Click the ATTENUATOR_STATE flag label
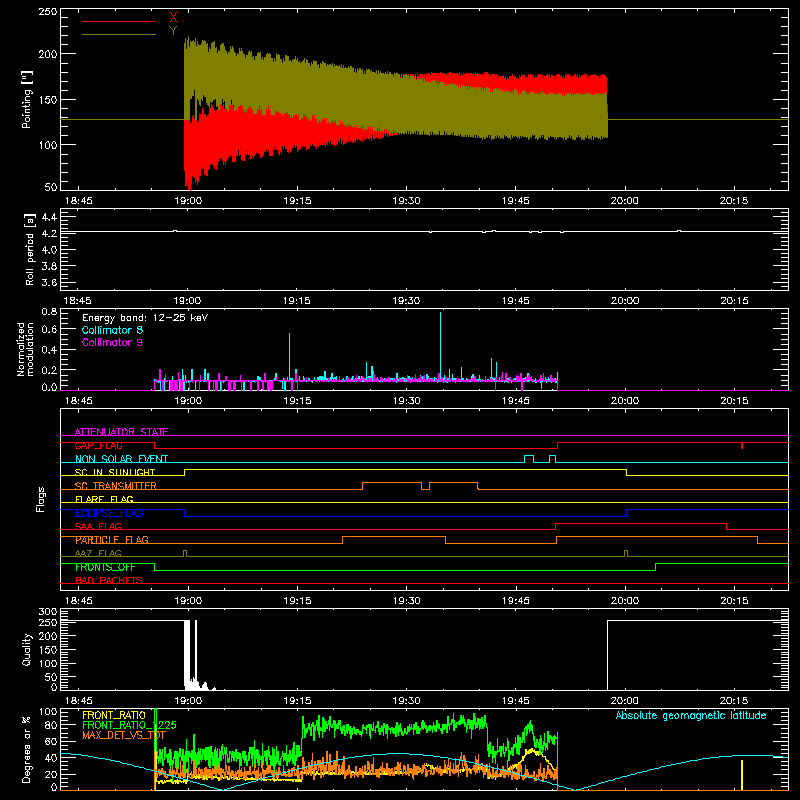Image resolution: width=800 pixels, height=800 pixels. pyautogui.click(x=121, y=432)
